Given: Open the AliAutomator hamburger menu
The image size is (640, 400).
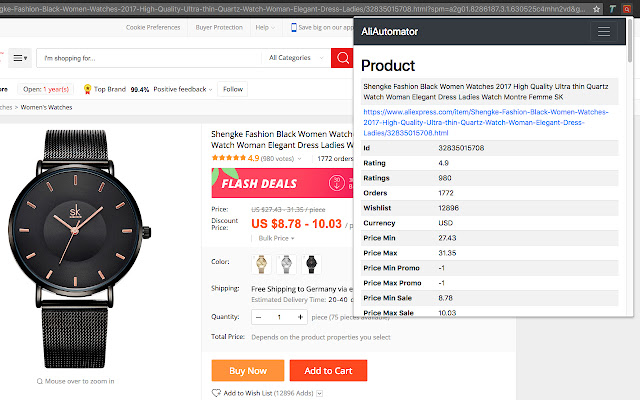Looking at the screenshot, I should coord(602,32).
